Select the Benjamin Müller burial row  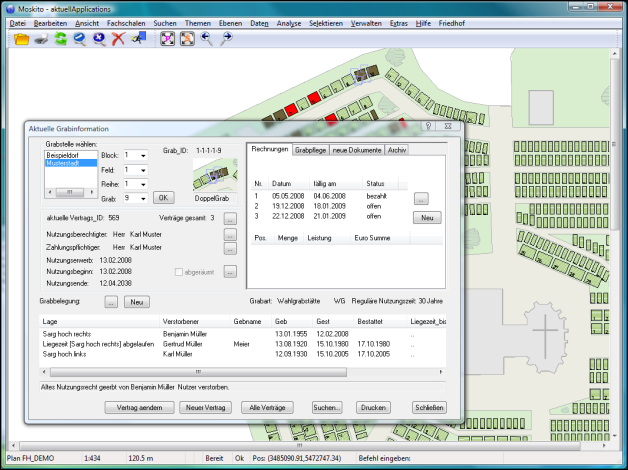click(x=243, y=334)
